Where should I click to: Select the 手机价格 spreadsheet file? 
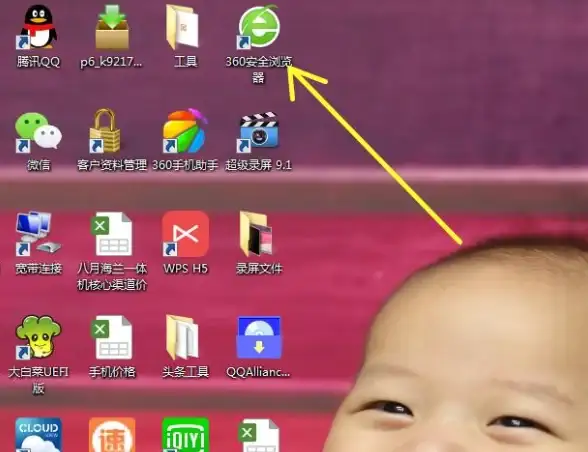tap(112, 338)
